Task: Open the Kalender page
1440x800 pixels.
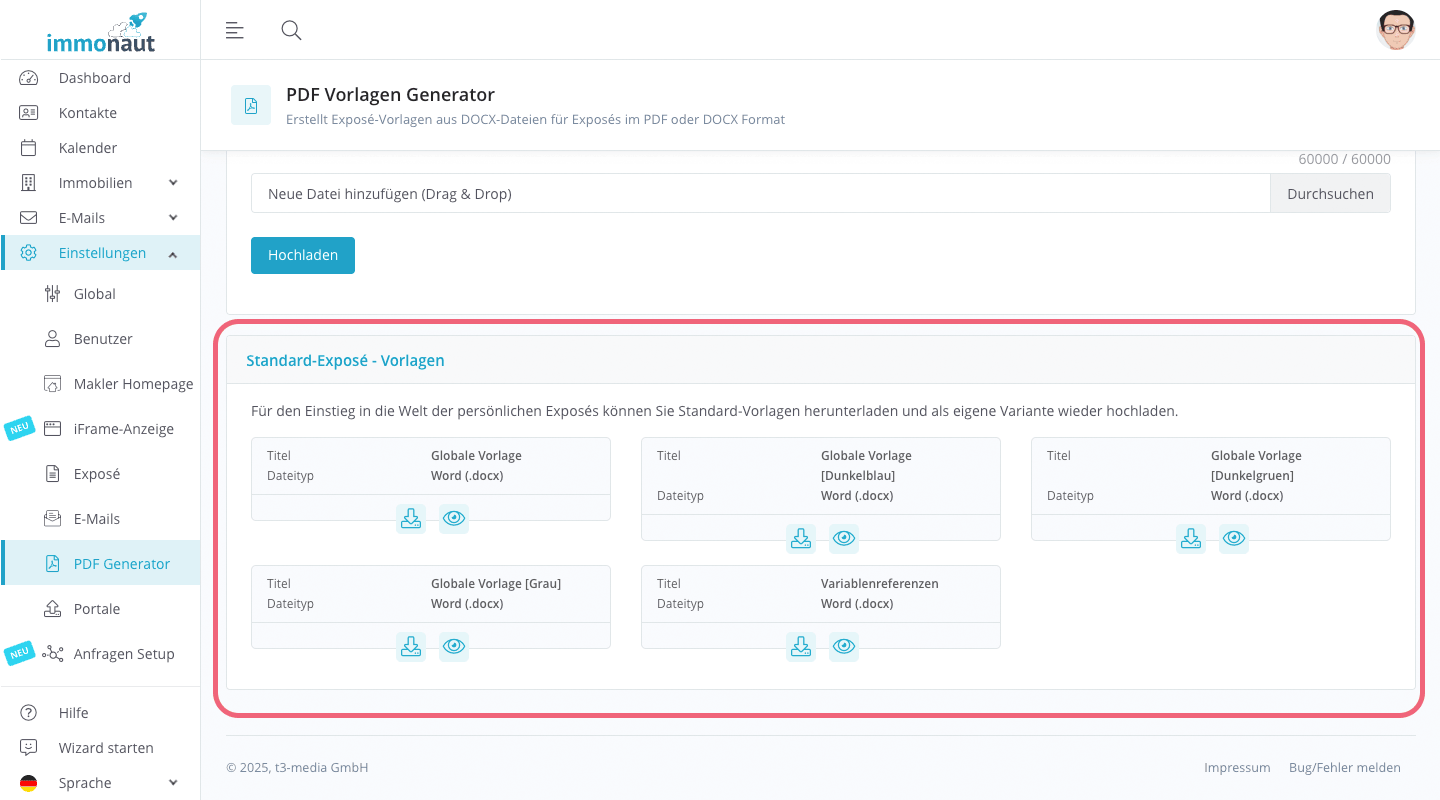Action: 100,148
